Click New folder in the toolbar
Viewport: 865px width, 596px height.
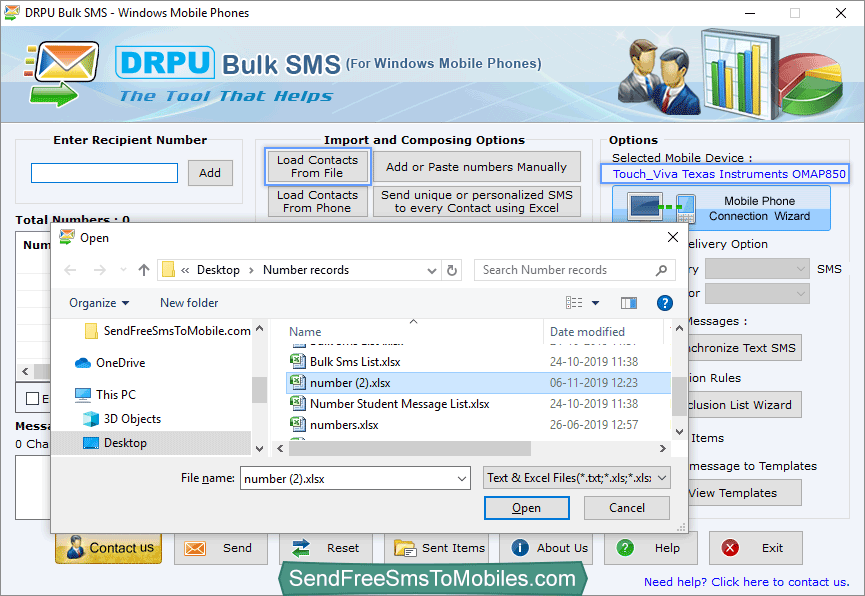click(x=189, y=303)
